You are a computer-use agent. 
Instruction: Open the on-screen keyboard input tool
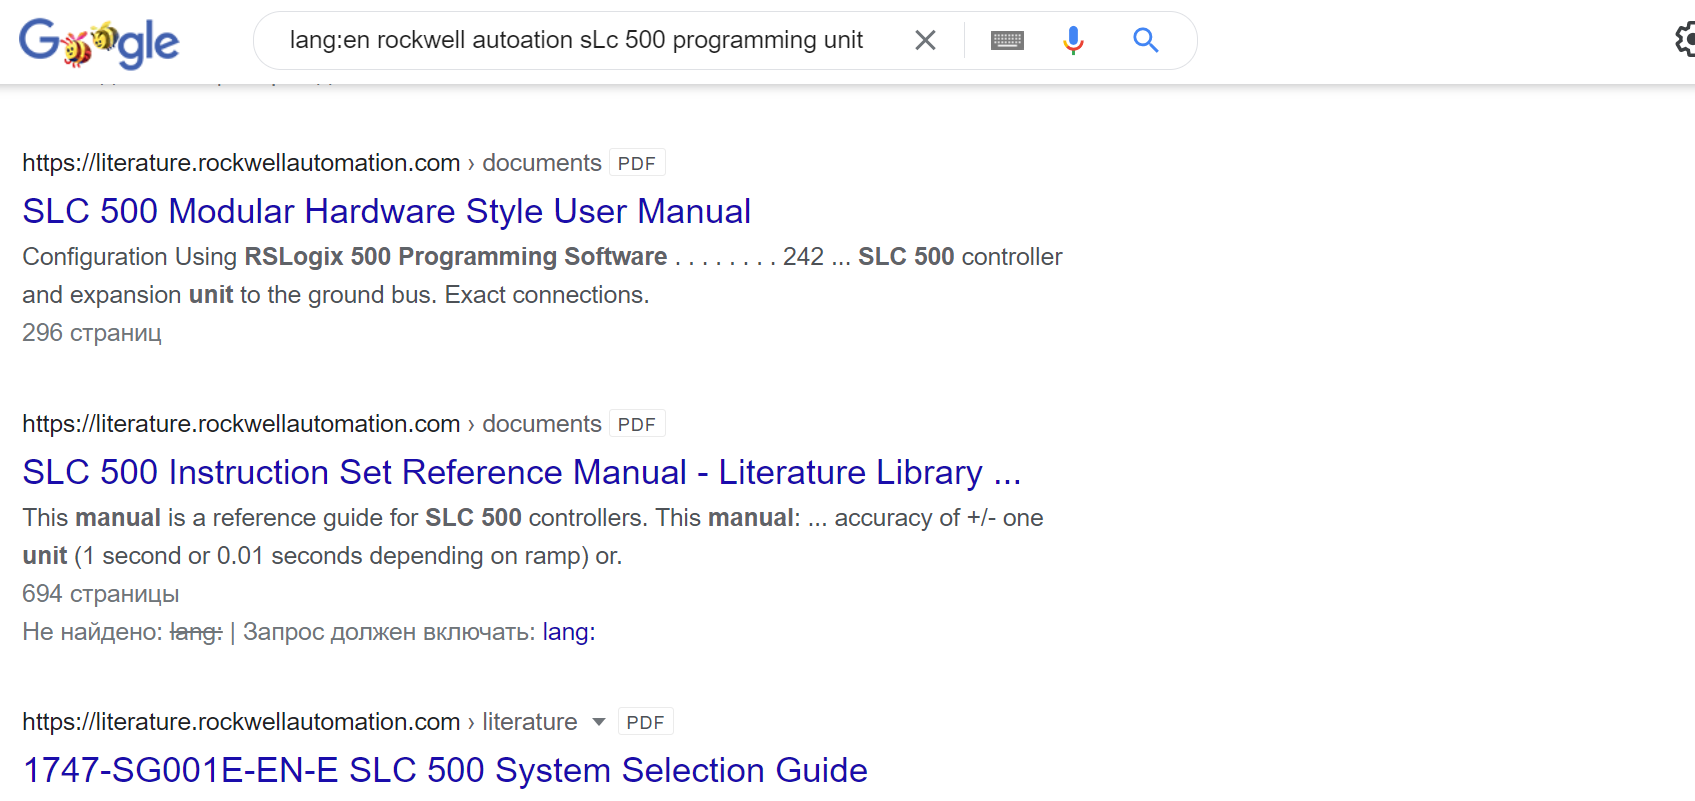click(x=1007, y=40)
